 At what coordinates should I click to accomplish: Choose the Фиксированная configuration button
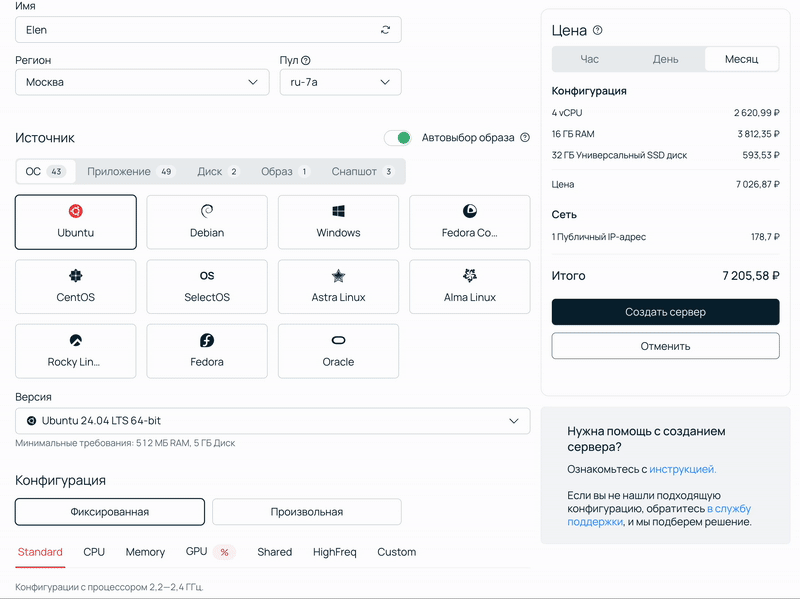(x=110, y=512)
